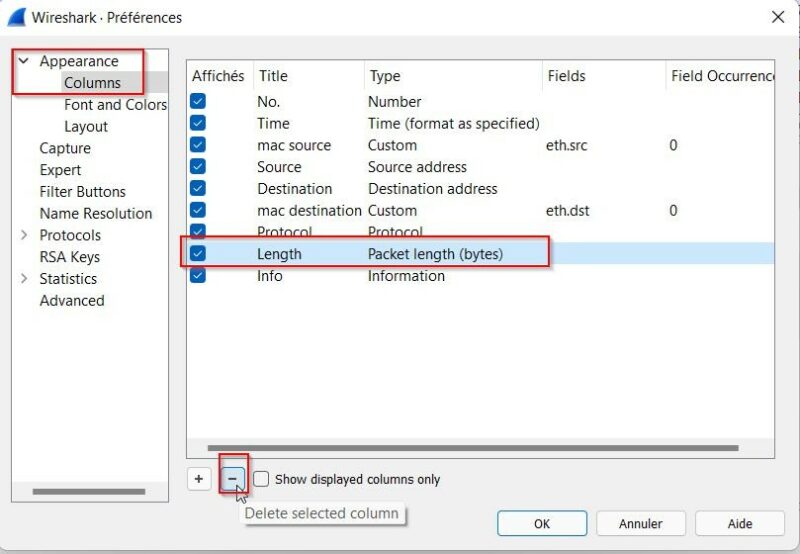The image size is (800, 554).
Task: Select the Time (format as specified) type cell
Action: [454, 123]
